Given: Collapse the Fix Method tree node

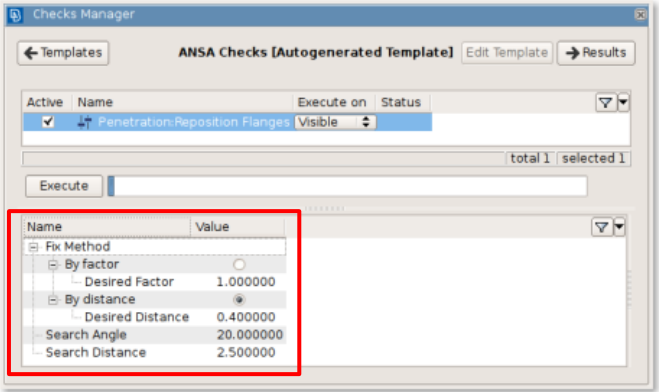Looking at the screenshot, I should [x=33, y=247].
